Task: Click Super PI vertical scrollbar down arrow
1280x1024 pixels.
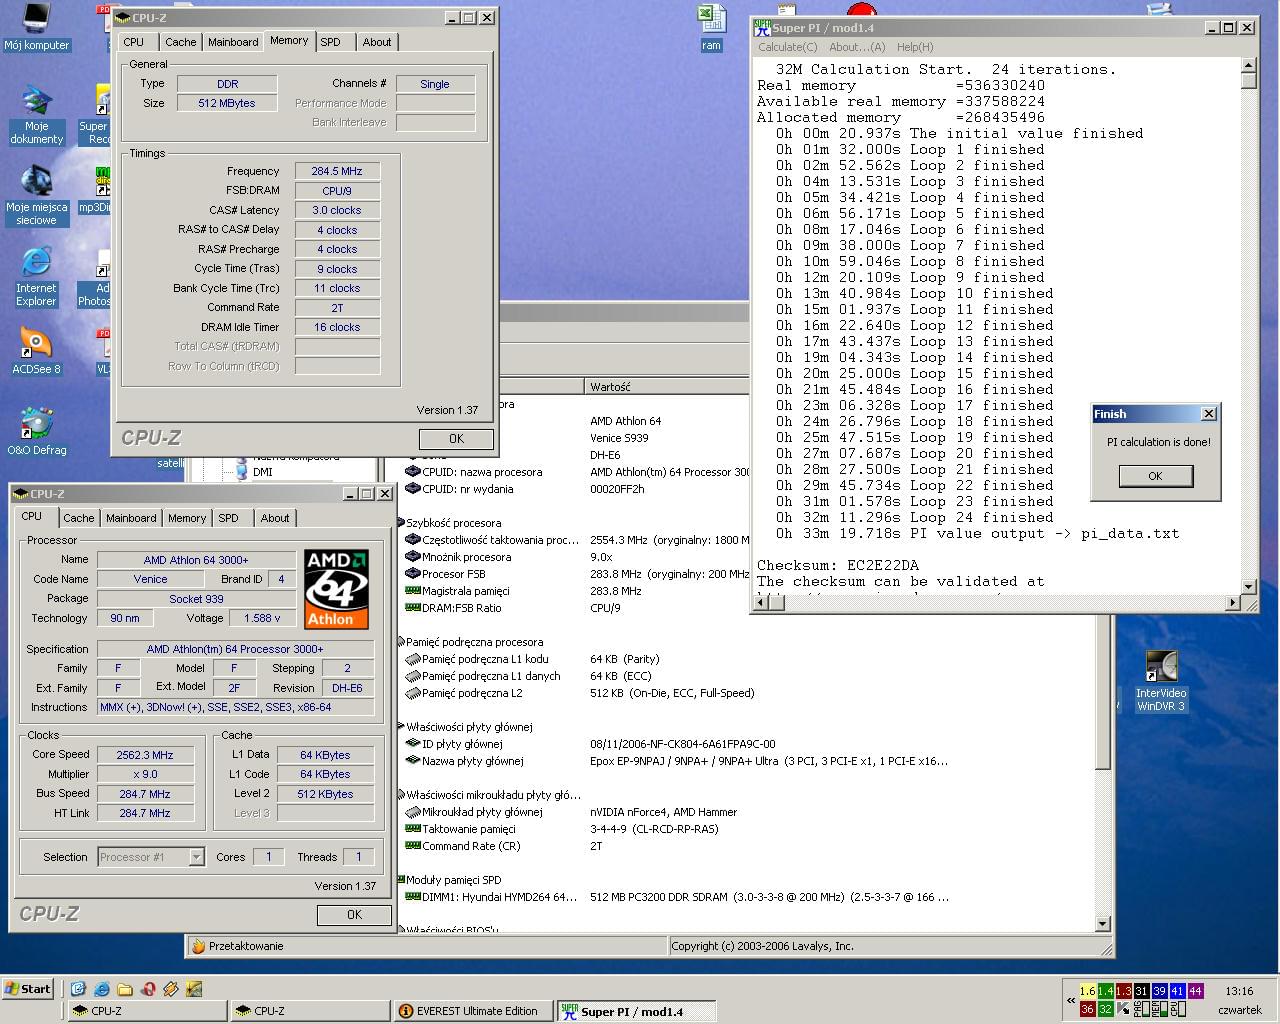Action: [x=1248, y=586]
